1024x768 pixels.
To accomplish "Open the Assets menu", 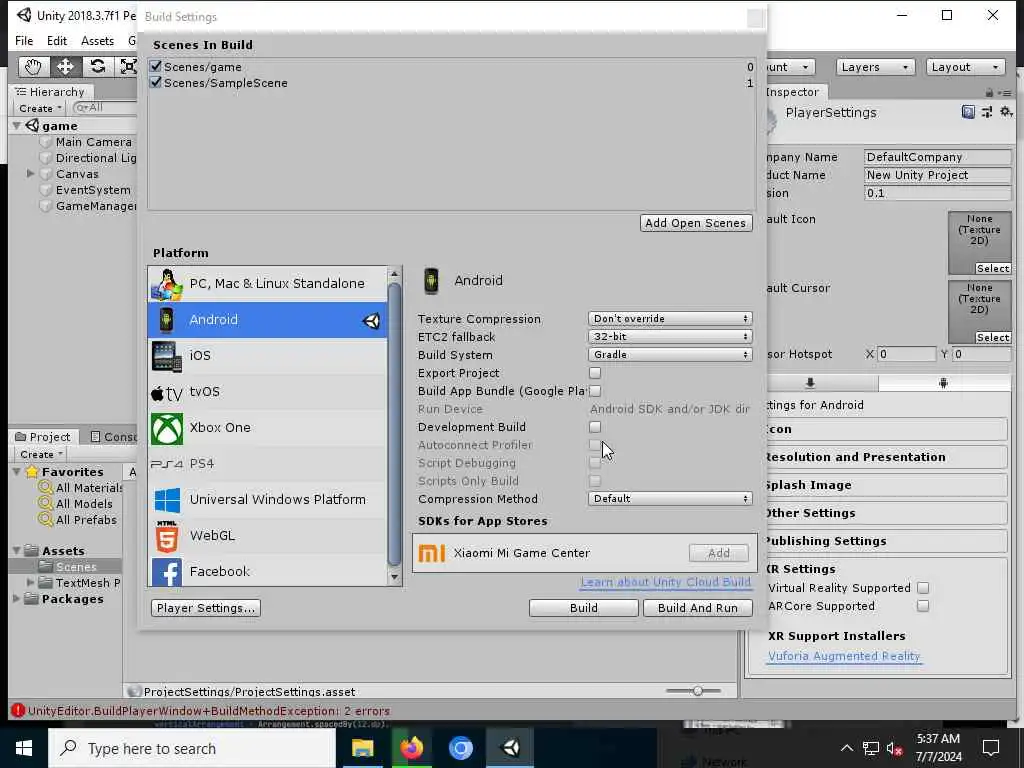I will (x=97, y=40).
